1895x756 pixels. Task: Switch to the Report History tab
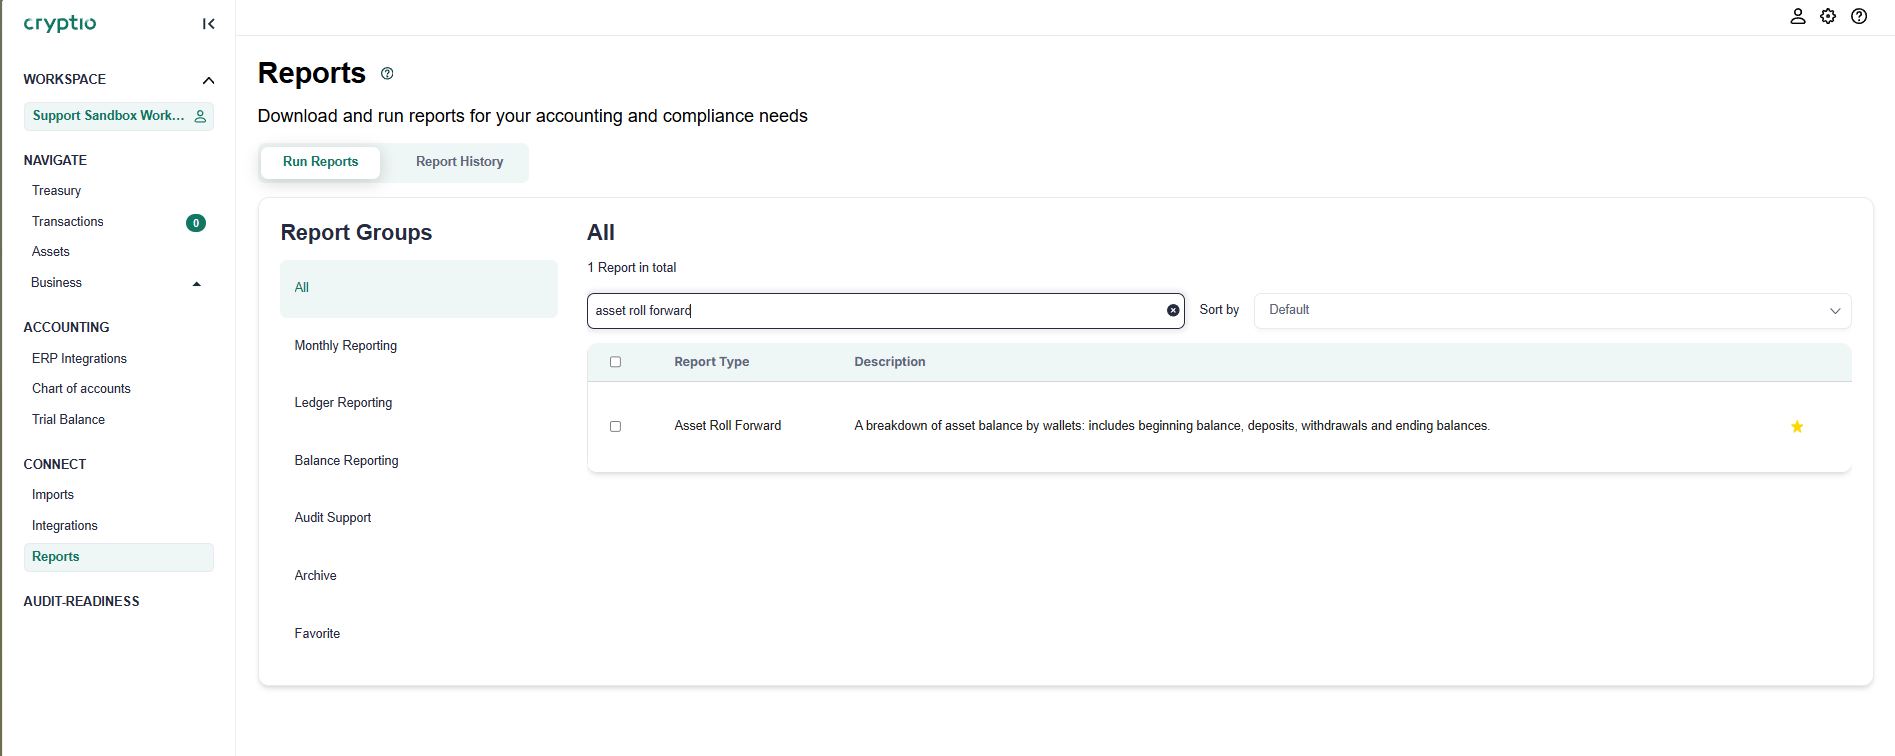(459, 162)
